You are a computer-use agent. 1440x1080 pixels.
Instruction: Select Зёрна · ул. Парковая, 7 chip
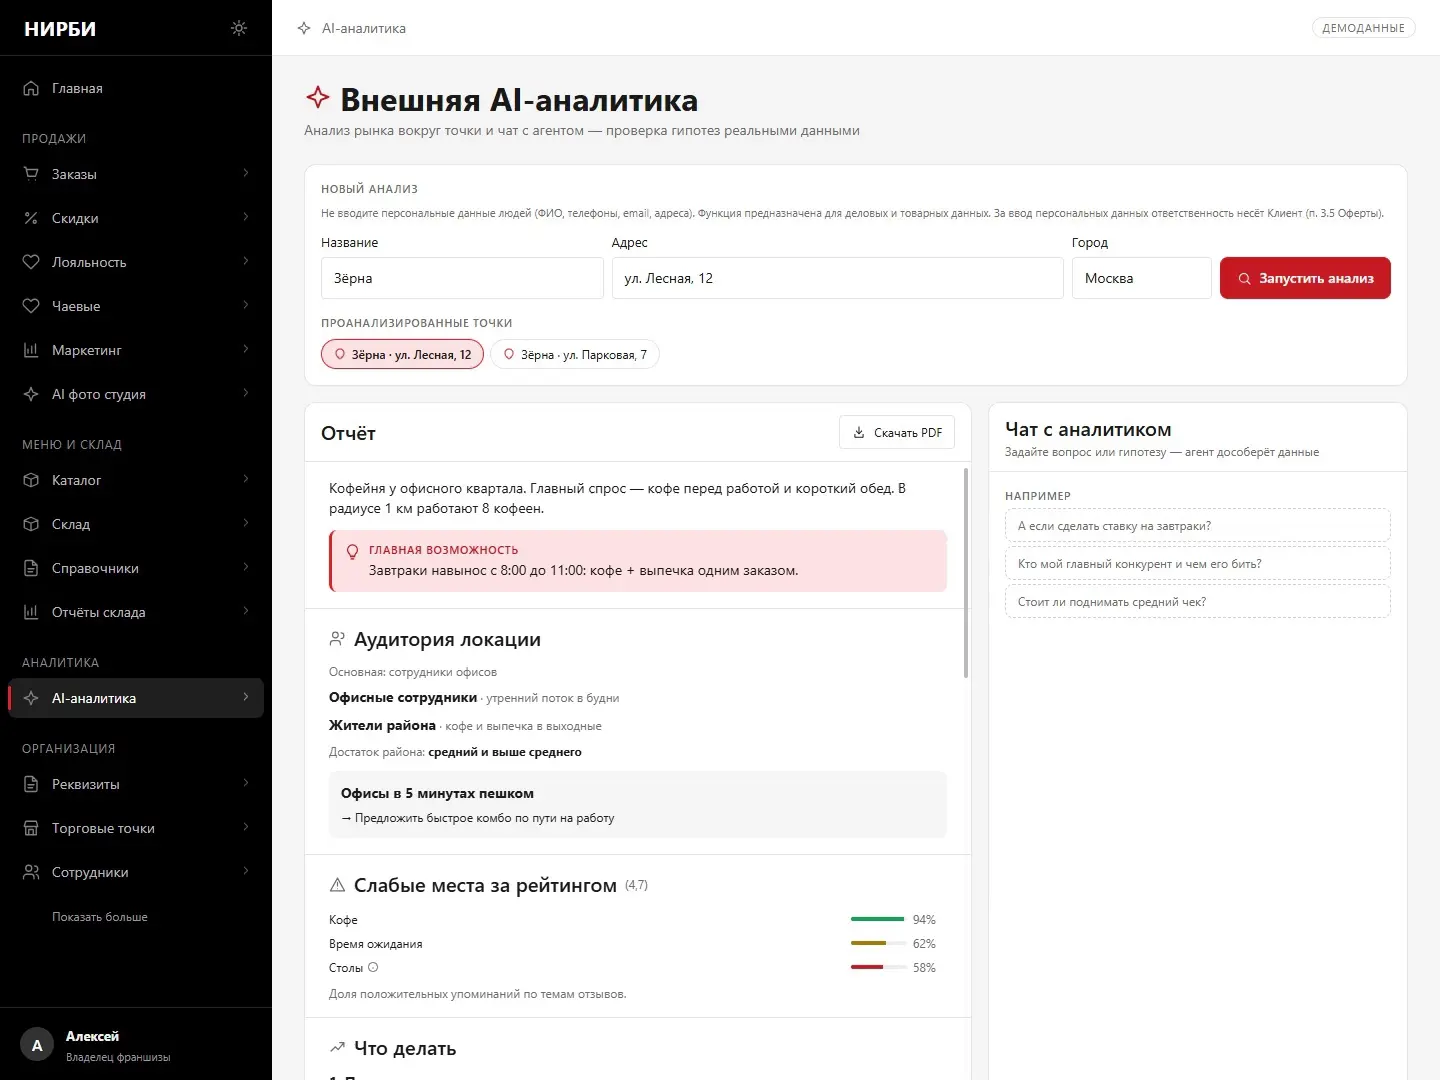pyautogui.click(x=575, y=354)
